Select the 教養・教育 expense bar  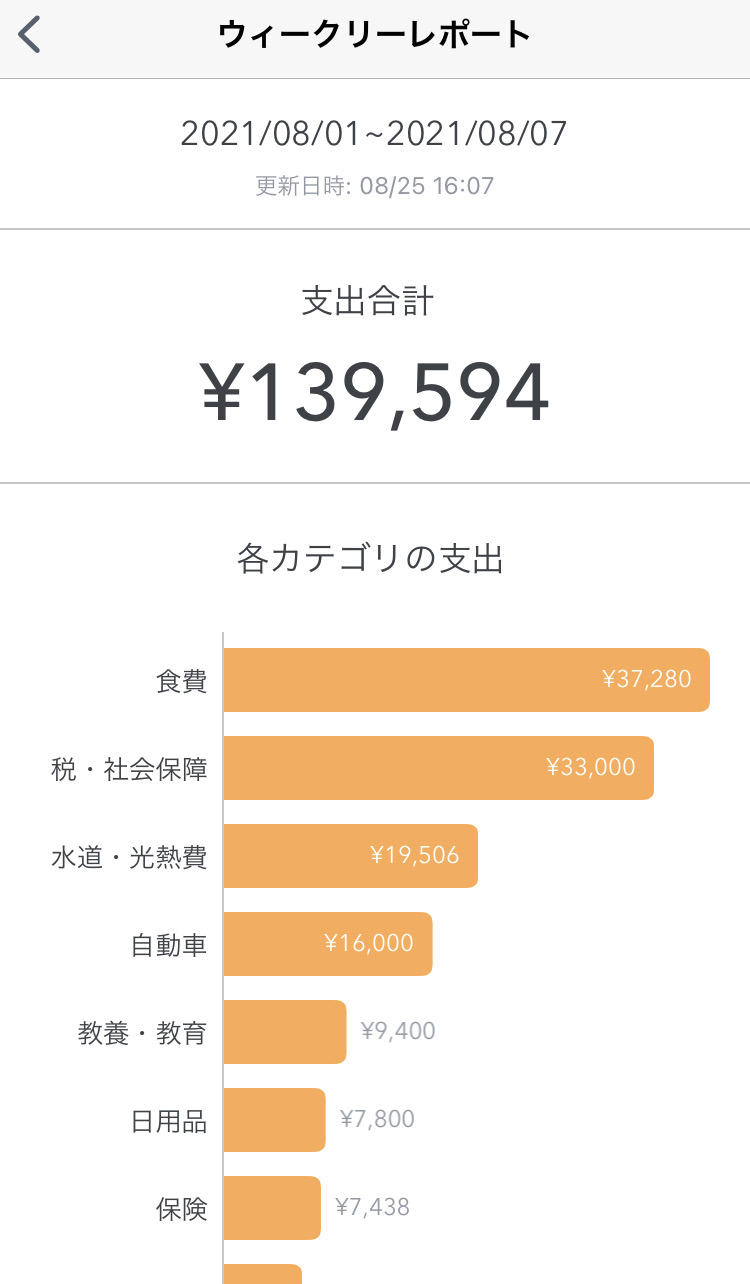coord(284,1032)
